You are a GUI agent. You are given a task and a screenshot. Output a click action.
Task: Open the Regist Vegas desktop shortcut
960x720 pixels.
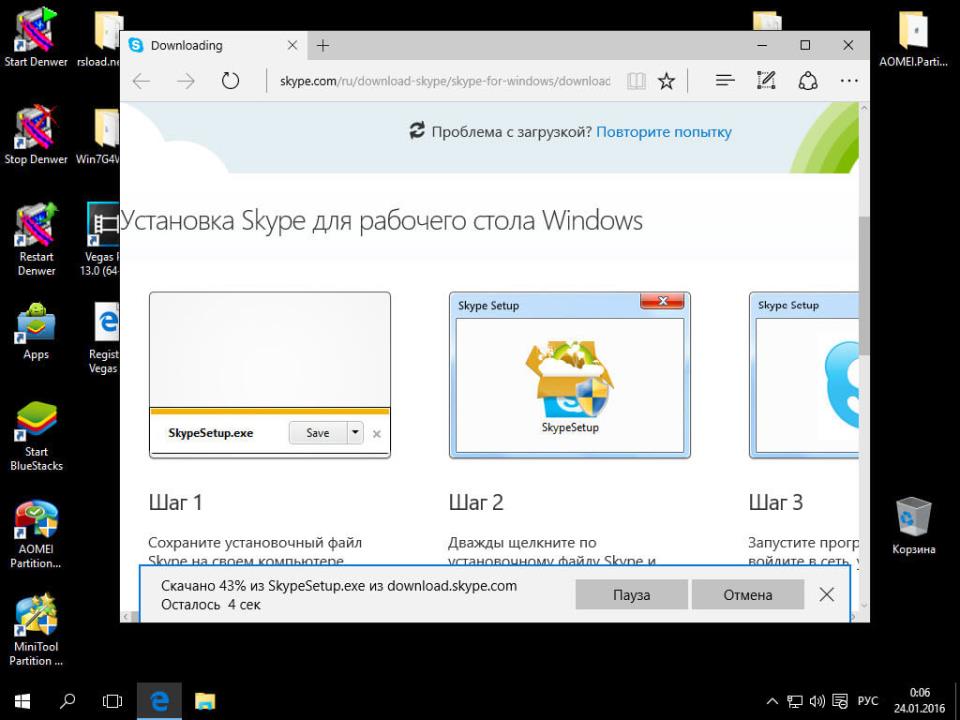point(103,339)
